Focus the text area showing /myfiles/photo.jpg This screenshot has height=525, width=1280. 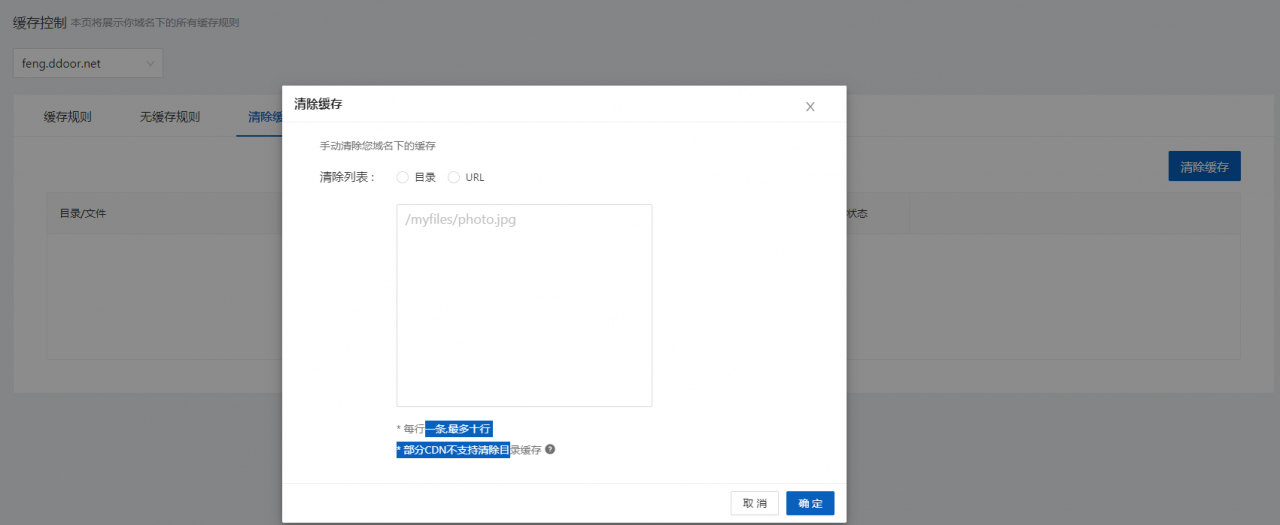[x=524, y=305]
